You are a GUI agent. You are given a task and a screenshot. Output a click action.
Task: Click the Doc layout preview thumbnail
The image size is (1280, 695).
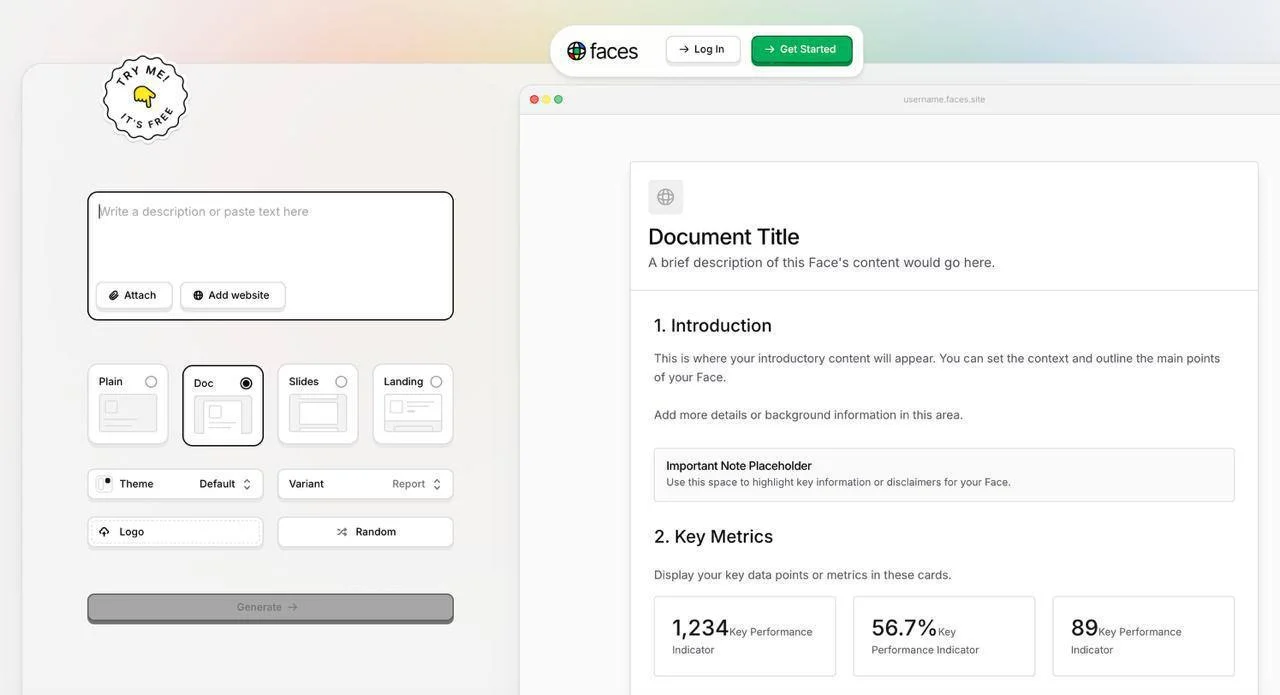[x=223, y=415]
